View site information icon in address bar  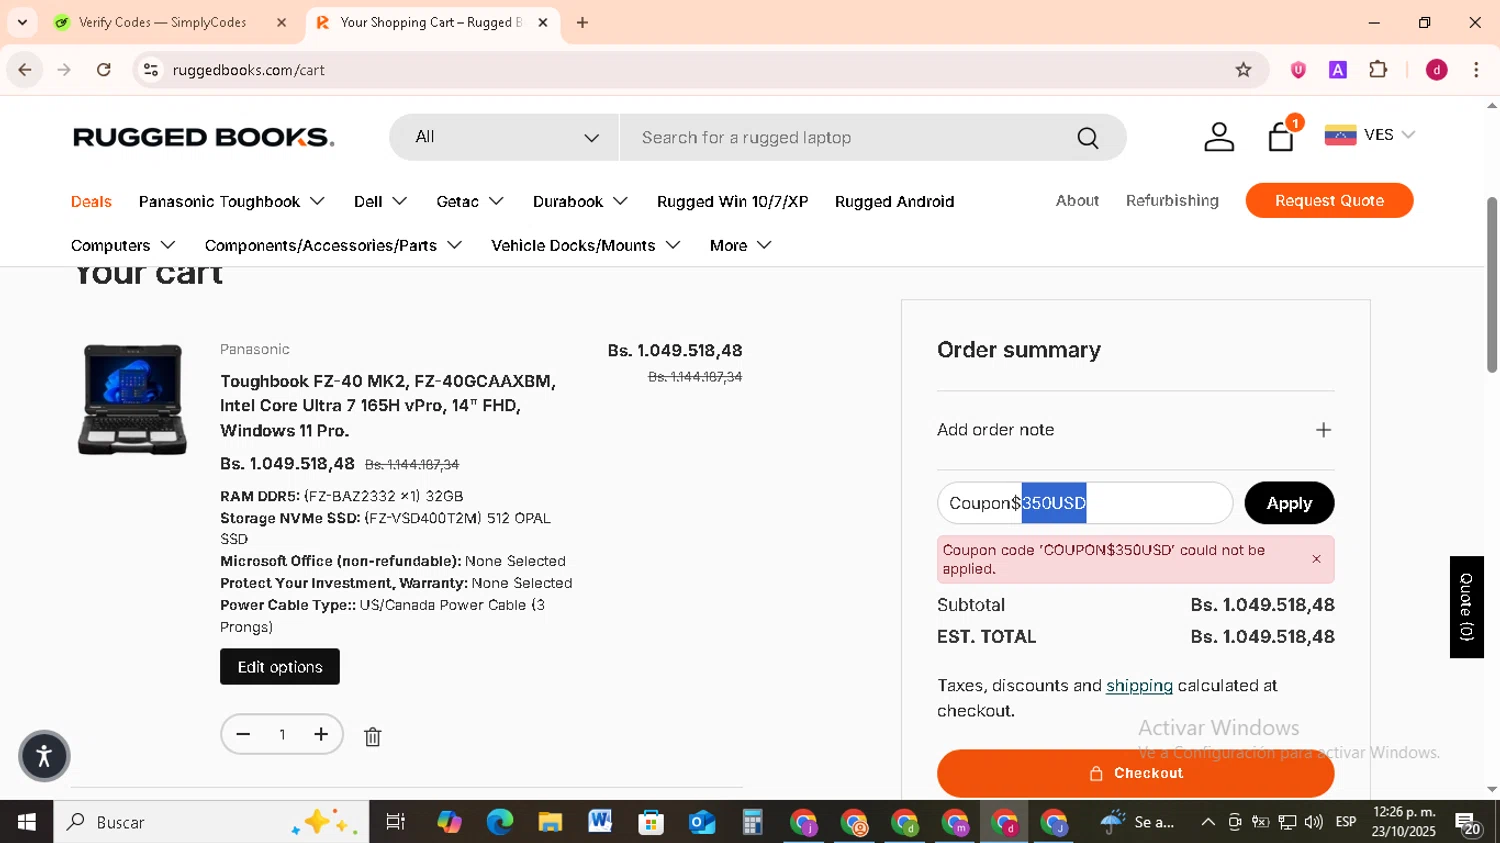[x=151, y=70]
